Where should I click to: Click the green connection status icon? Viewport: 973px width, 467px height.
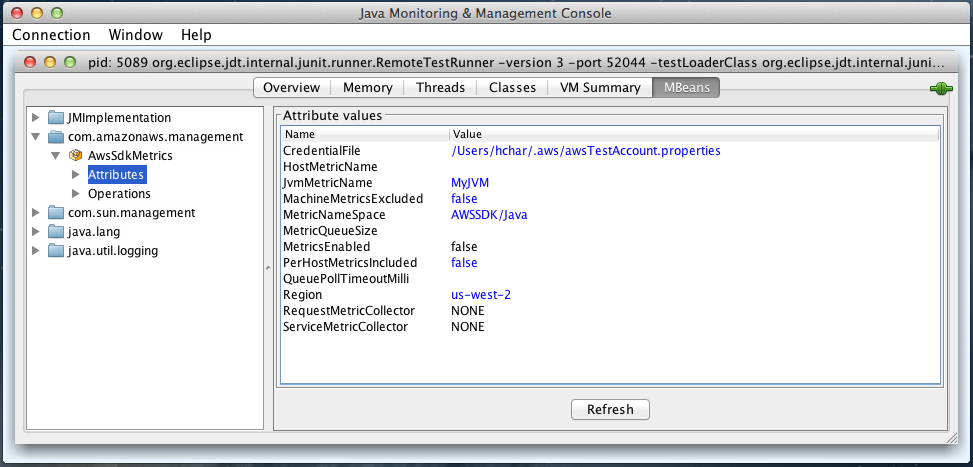pos(941,88)
